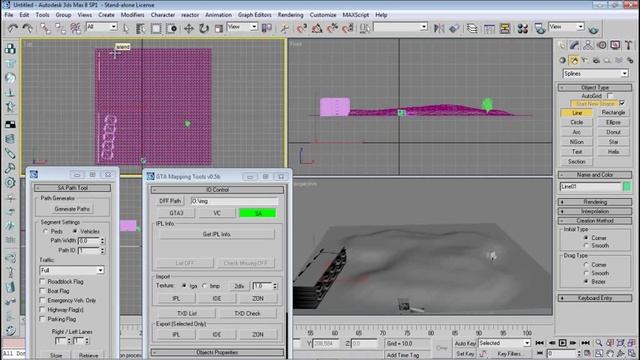Open the Traffic Full dropdown

tap(72, 270)
